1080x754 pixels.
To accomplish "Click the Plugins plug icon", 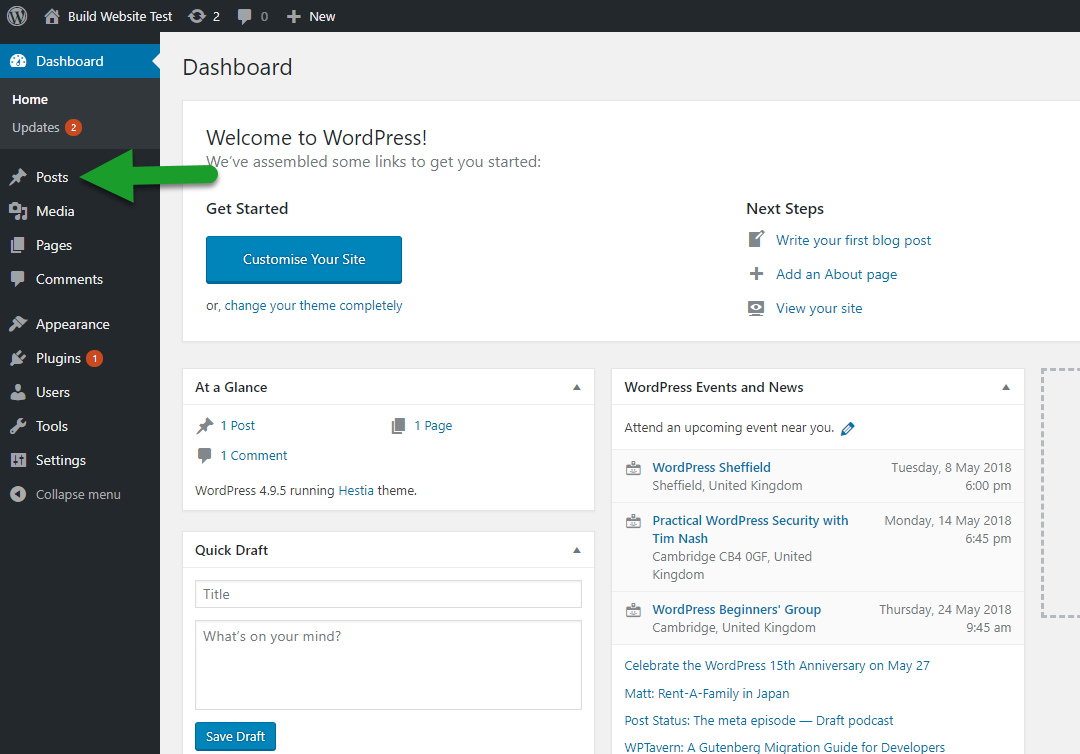I will 18,358.
